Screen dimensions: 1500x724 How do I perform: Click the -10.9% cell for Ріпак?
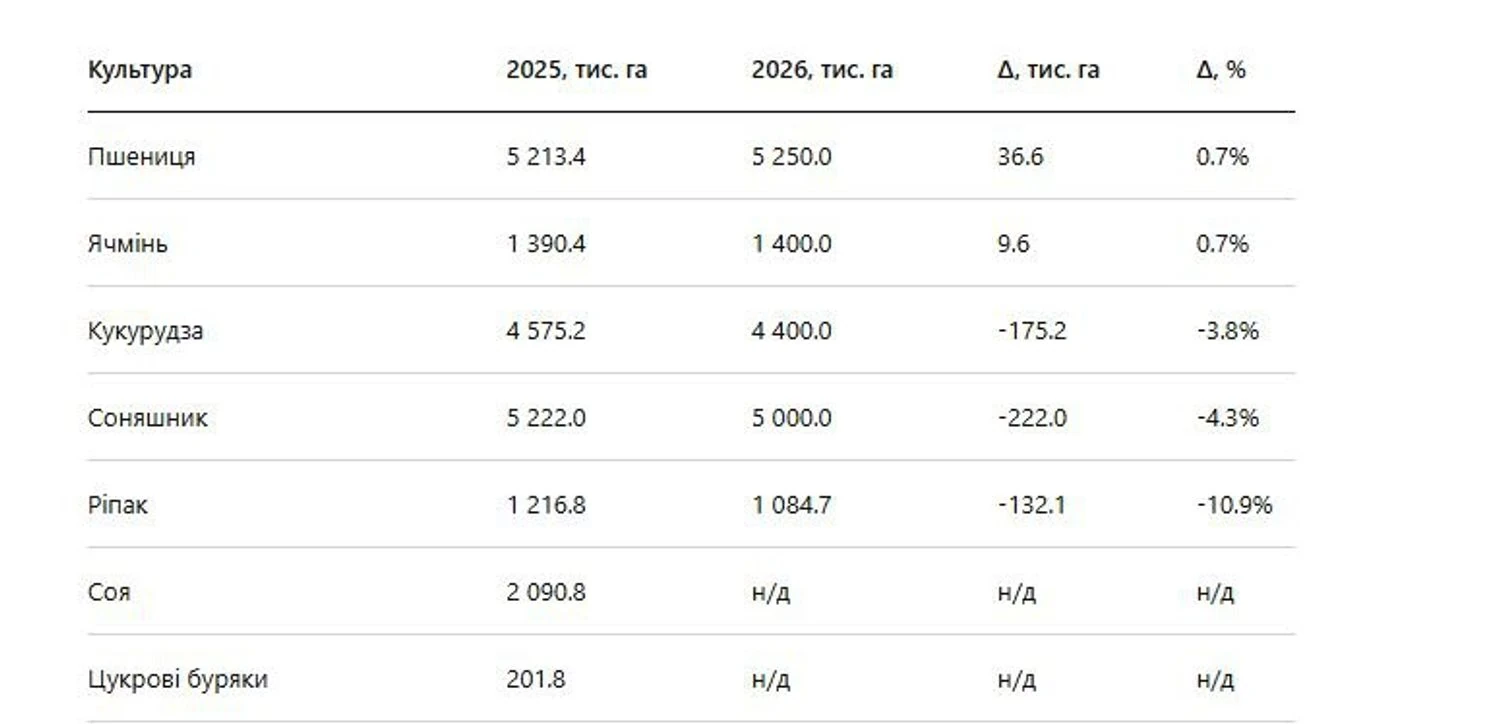[x=1234, y=505]
